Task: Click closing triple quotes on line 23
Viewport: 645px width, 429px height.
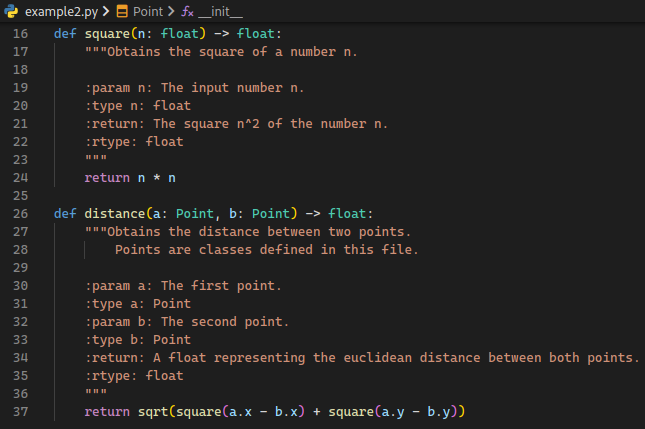Action: [x=96, y=159]
